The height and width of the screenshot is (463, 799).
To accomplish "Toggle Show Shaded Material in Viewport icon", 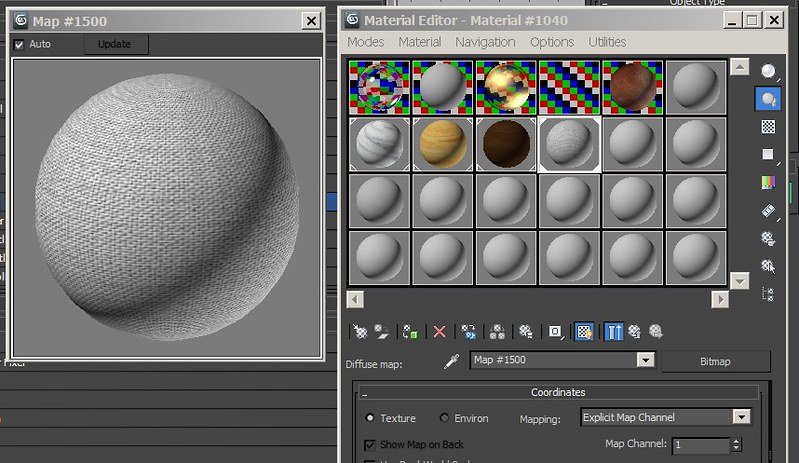I will click(585, 331).
